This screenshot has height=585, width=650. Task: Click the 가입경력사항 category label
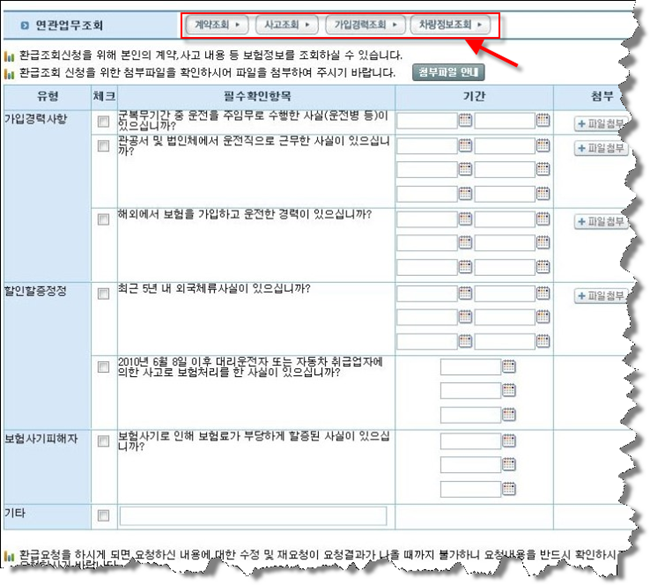click(36, 119)
